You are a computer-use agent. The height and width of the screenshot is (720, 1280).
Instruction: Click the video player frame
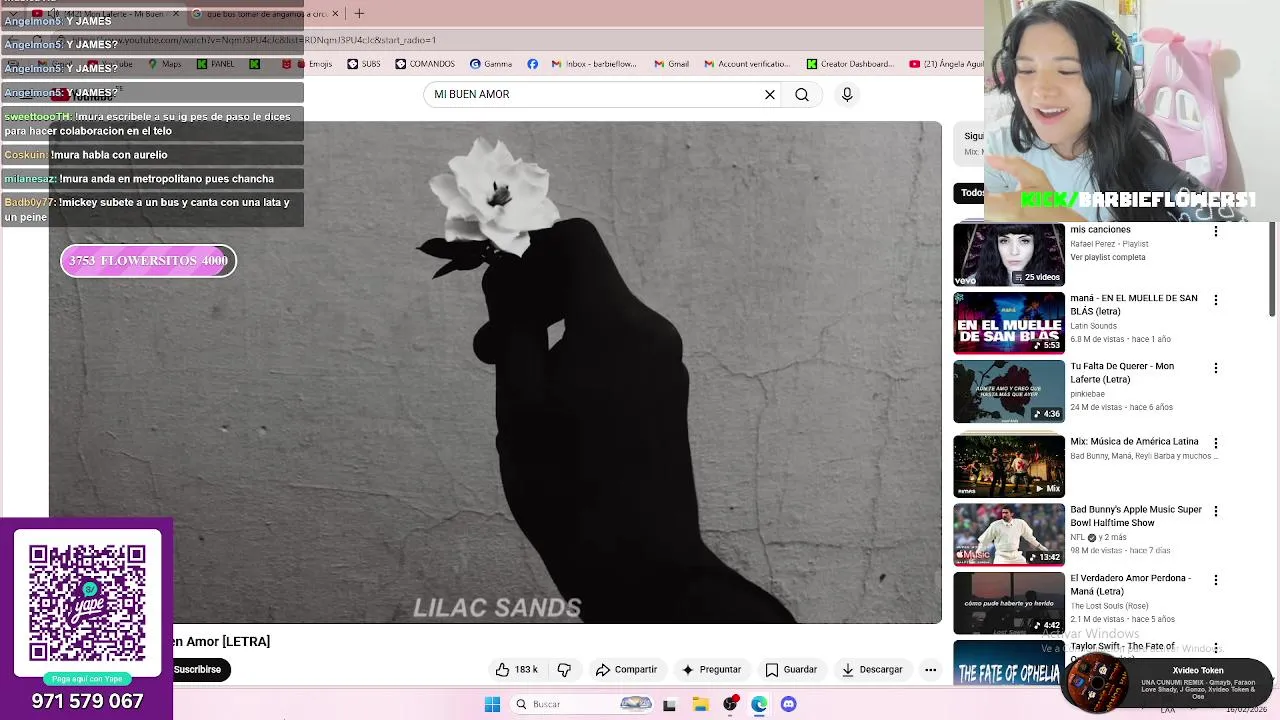click(x=495, y=372)
